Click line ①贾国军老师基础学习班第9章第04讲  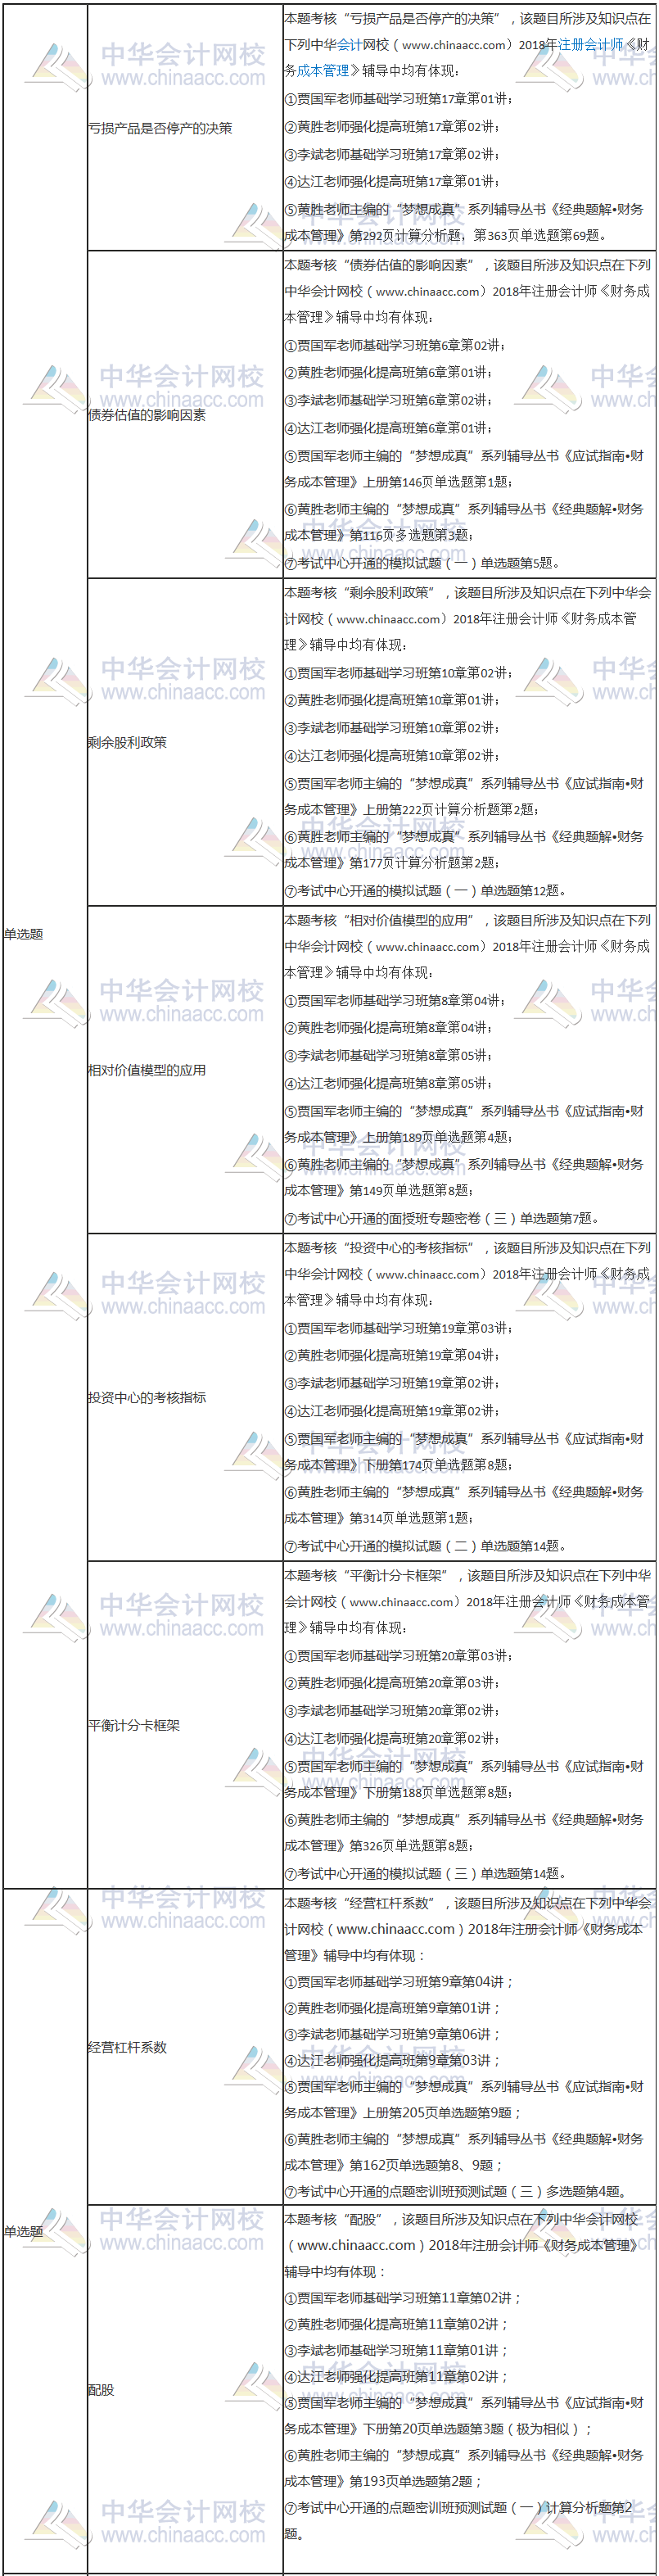(x=400, y=1981)
